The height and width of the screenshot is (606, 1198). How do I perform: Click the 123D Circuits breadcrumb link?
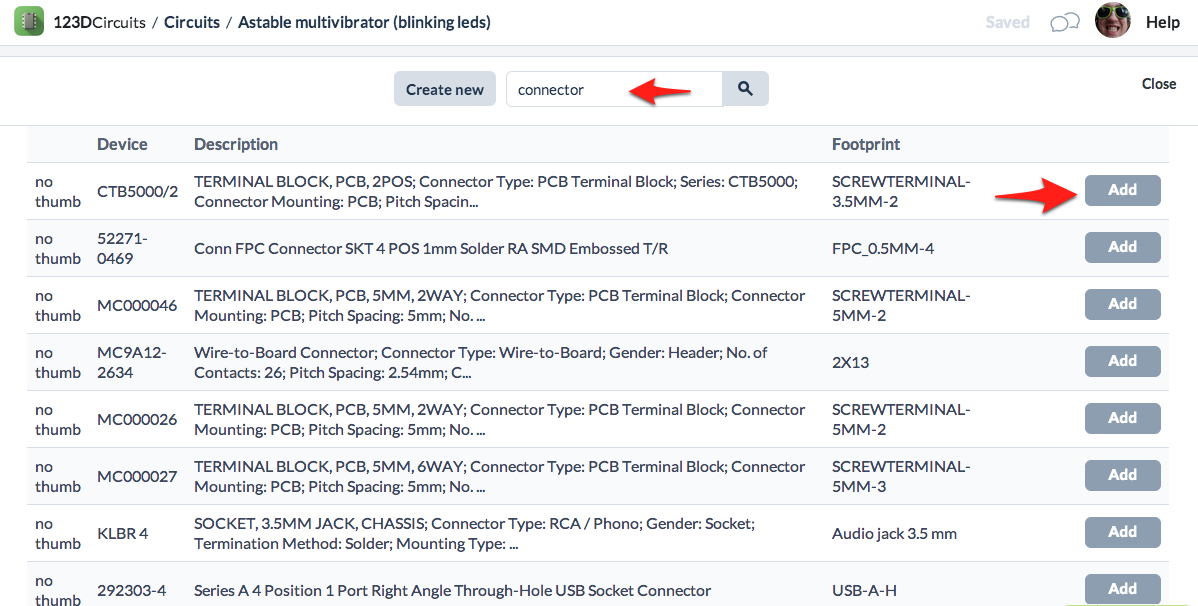(x=99, y=22)
